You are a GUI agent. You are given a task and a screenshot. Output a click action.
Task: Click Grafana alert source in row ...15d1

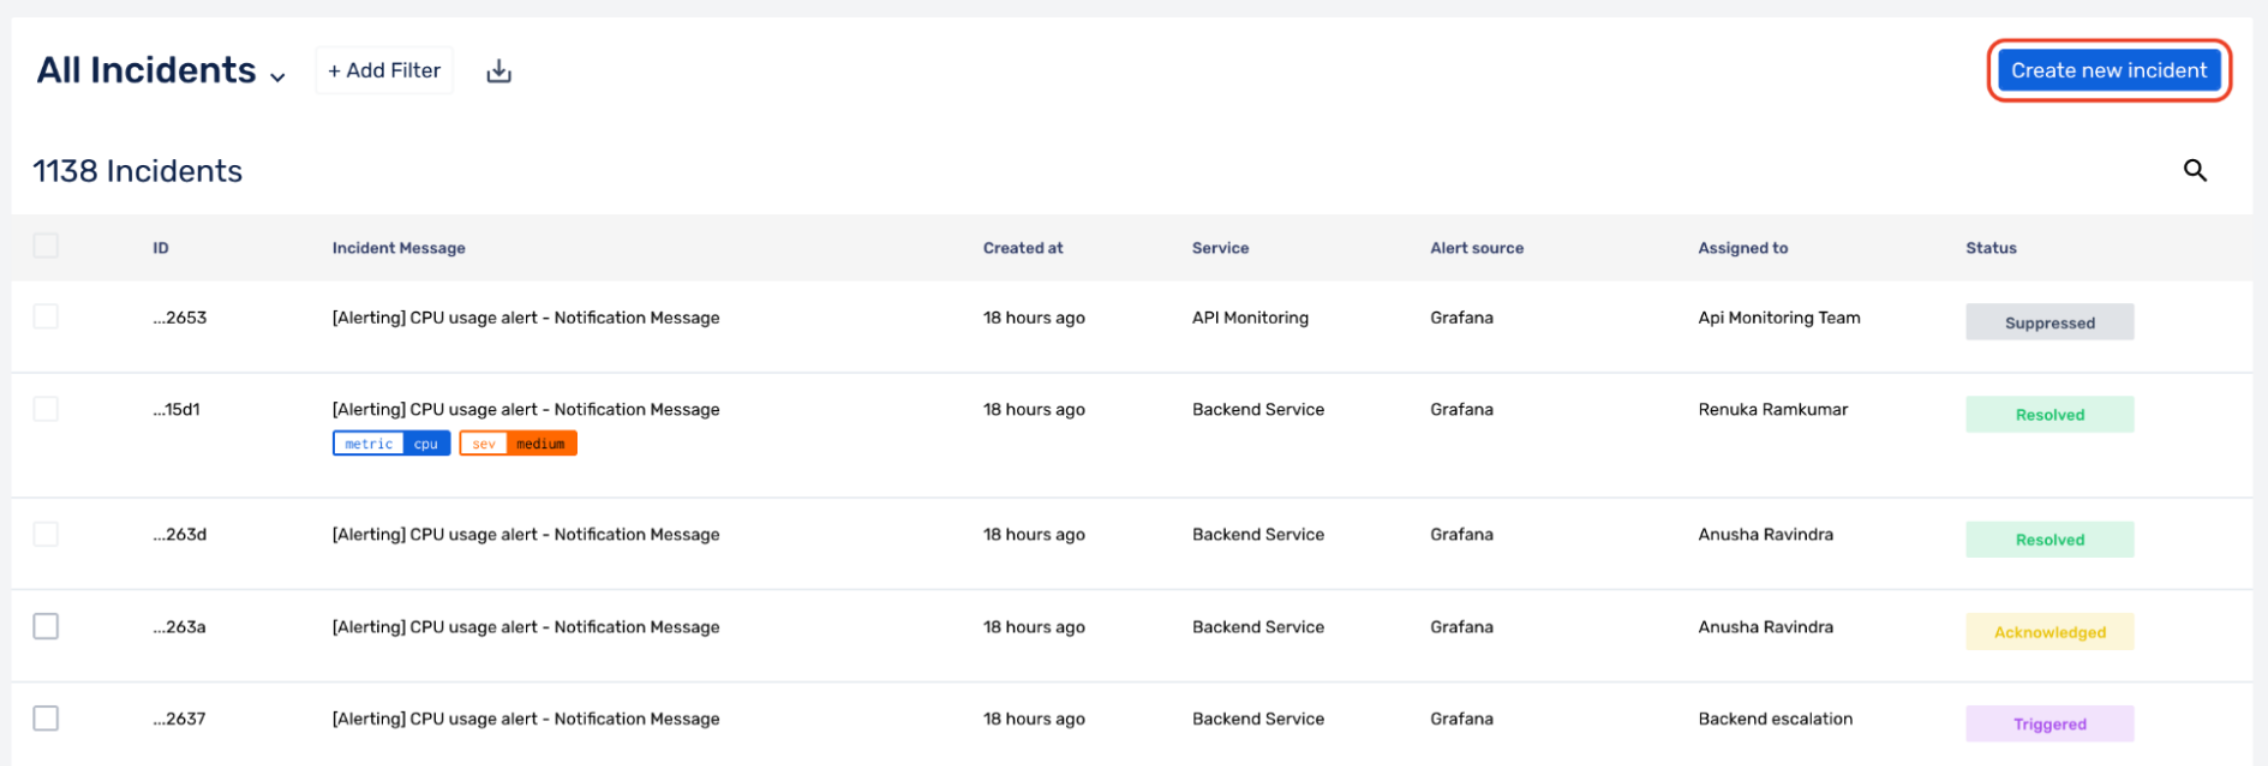pos(1462,410)
